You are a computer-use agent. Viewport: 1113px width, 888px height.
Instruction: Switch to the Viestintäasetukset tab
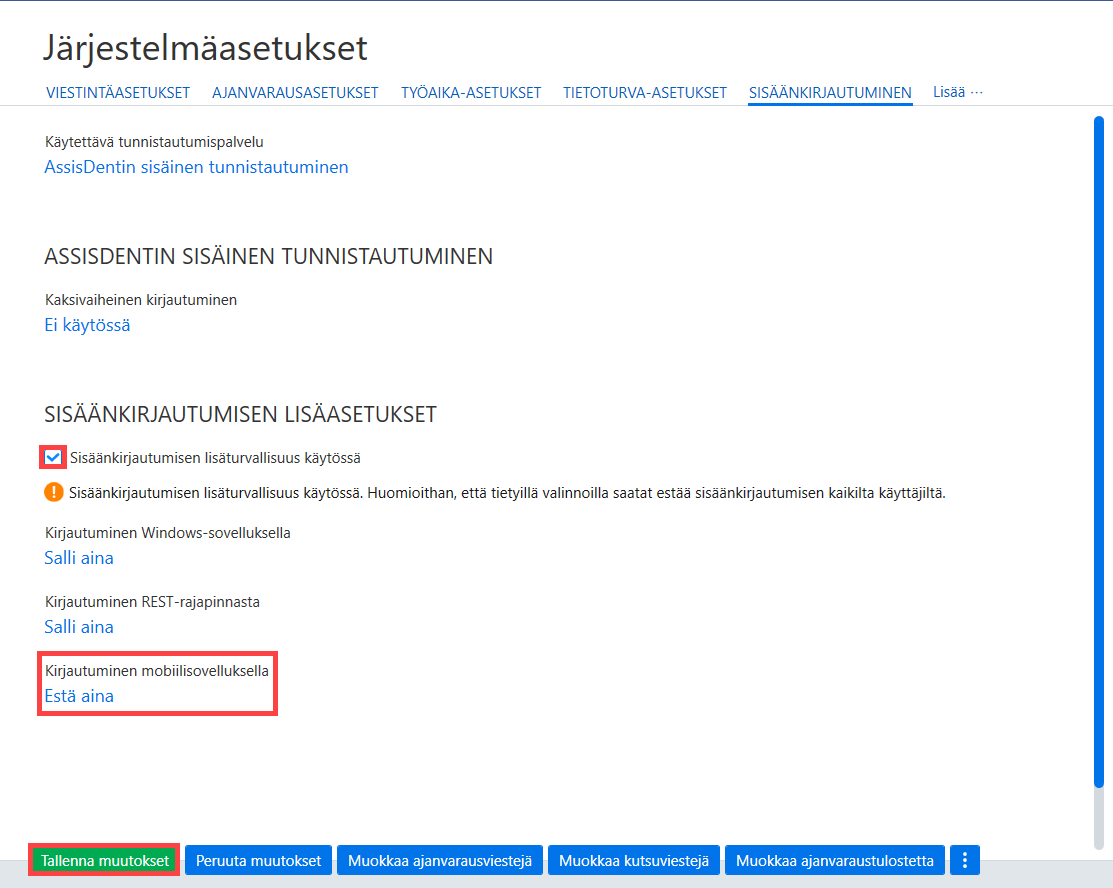118,93
